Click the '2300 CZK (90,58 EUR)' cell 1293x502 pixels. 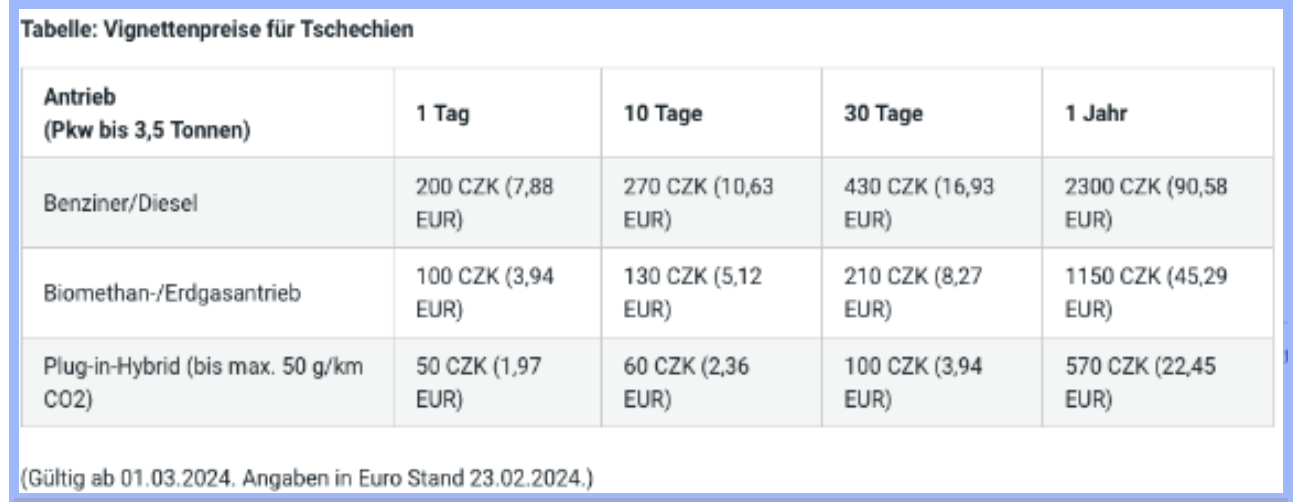(1158, 203)
